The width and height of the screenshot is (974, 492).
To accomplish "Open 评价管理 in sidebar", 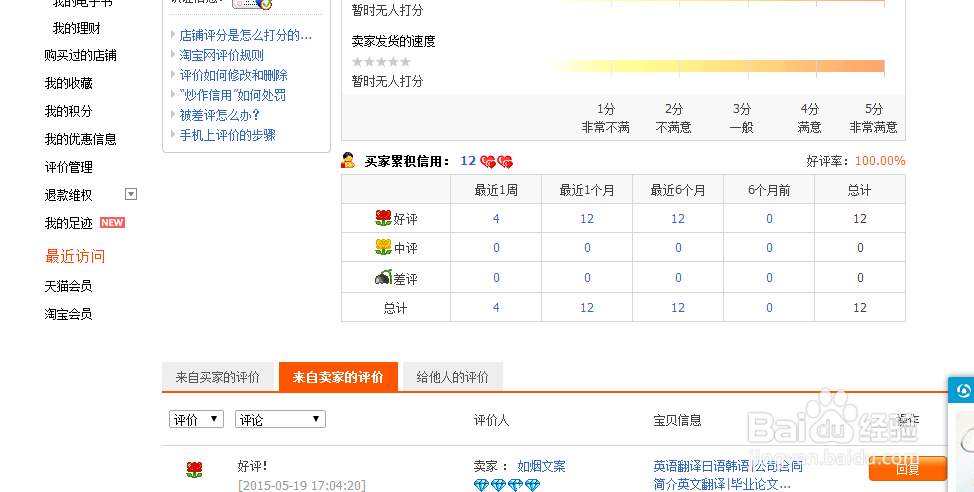I will (x=68, y=167).
